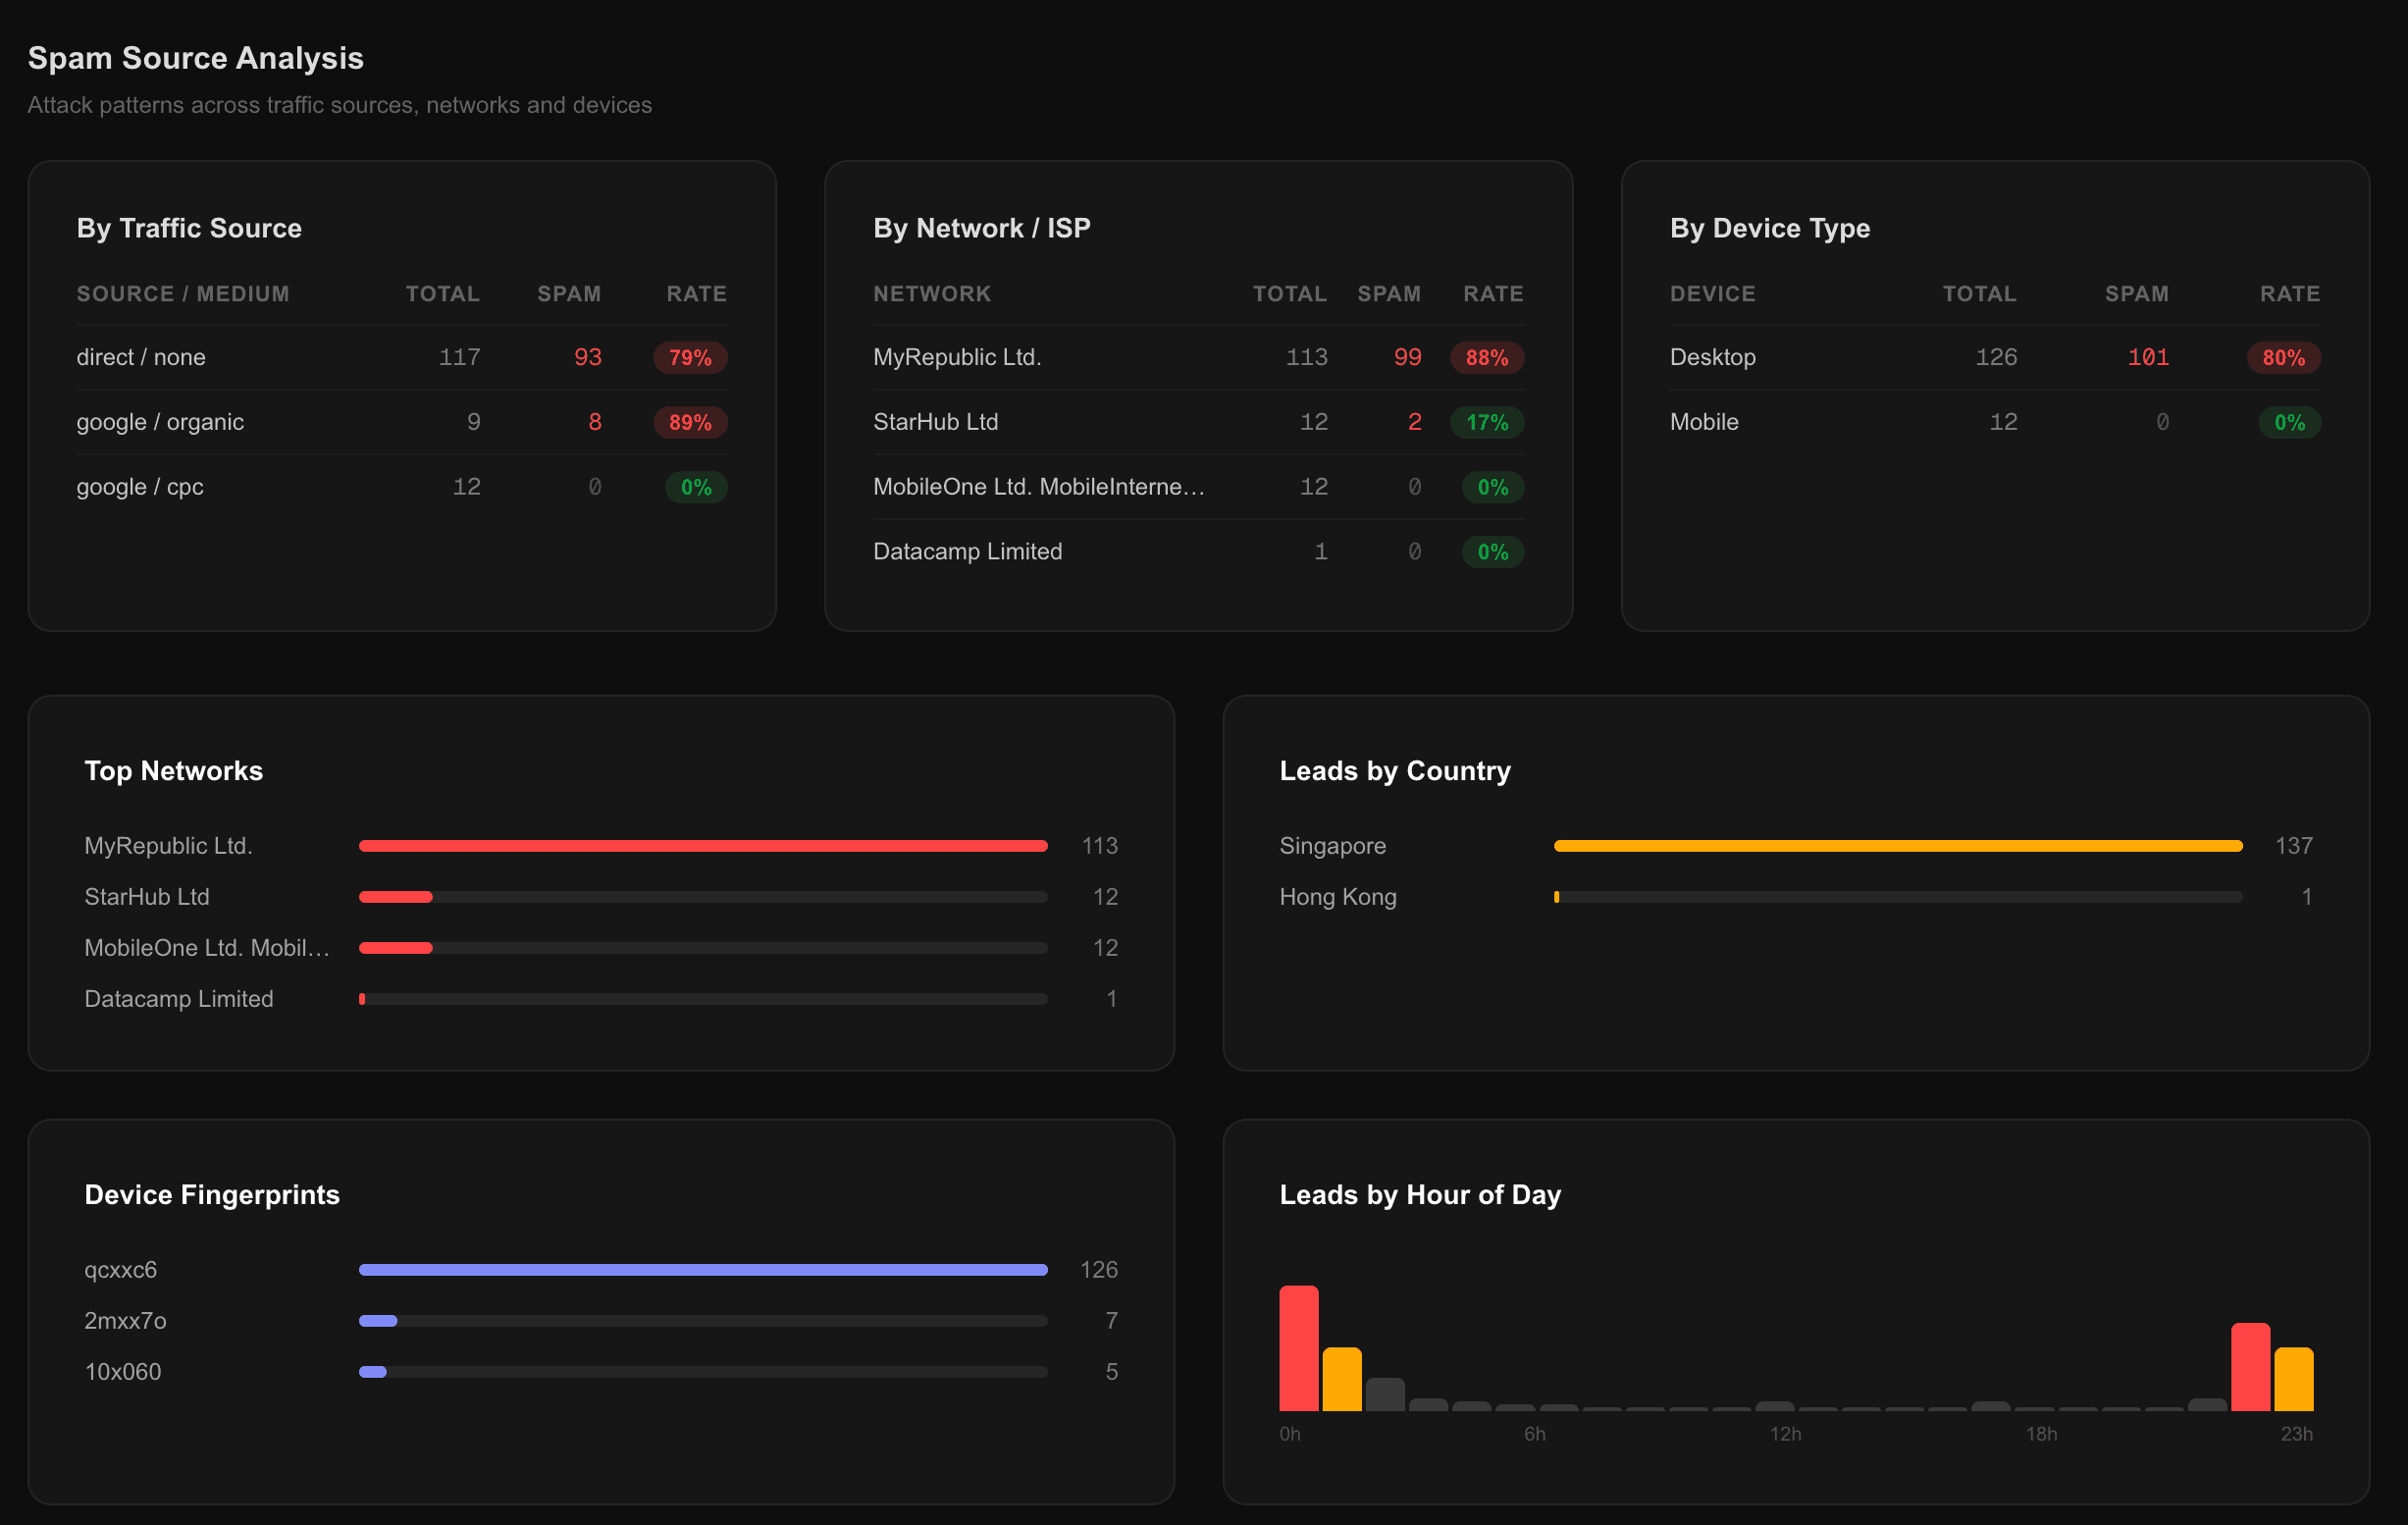Click the StarHub Ltd 17% rate badge
The height and width of the screenshot is (1525, 2408).
pos(1486,422)
